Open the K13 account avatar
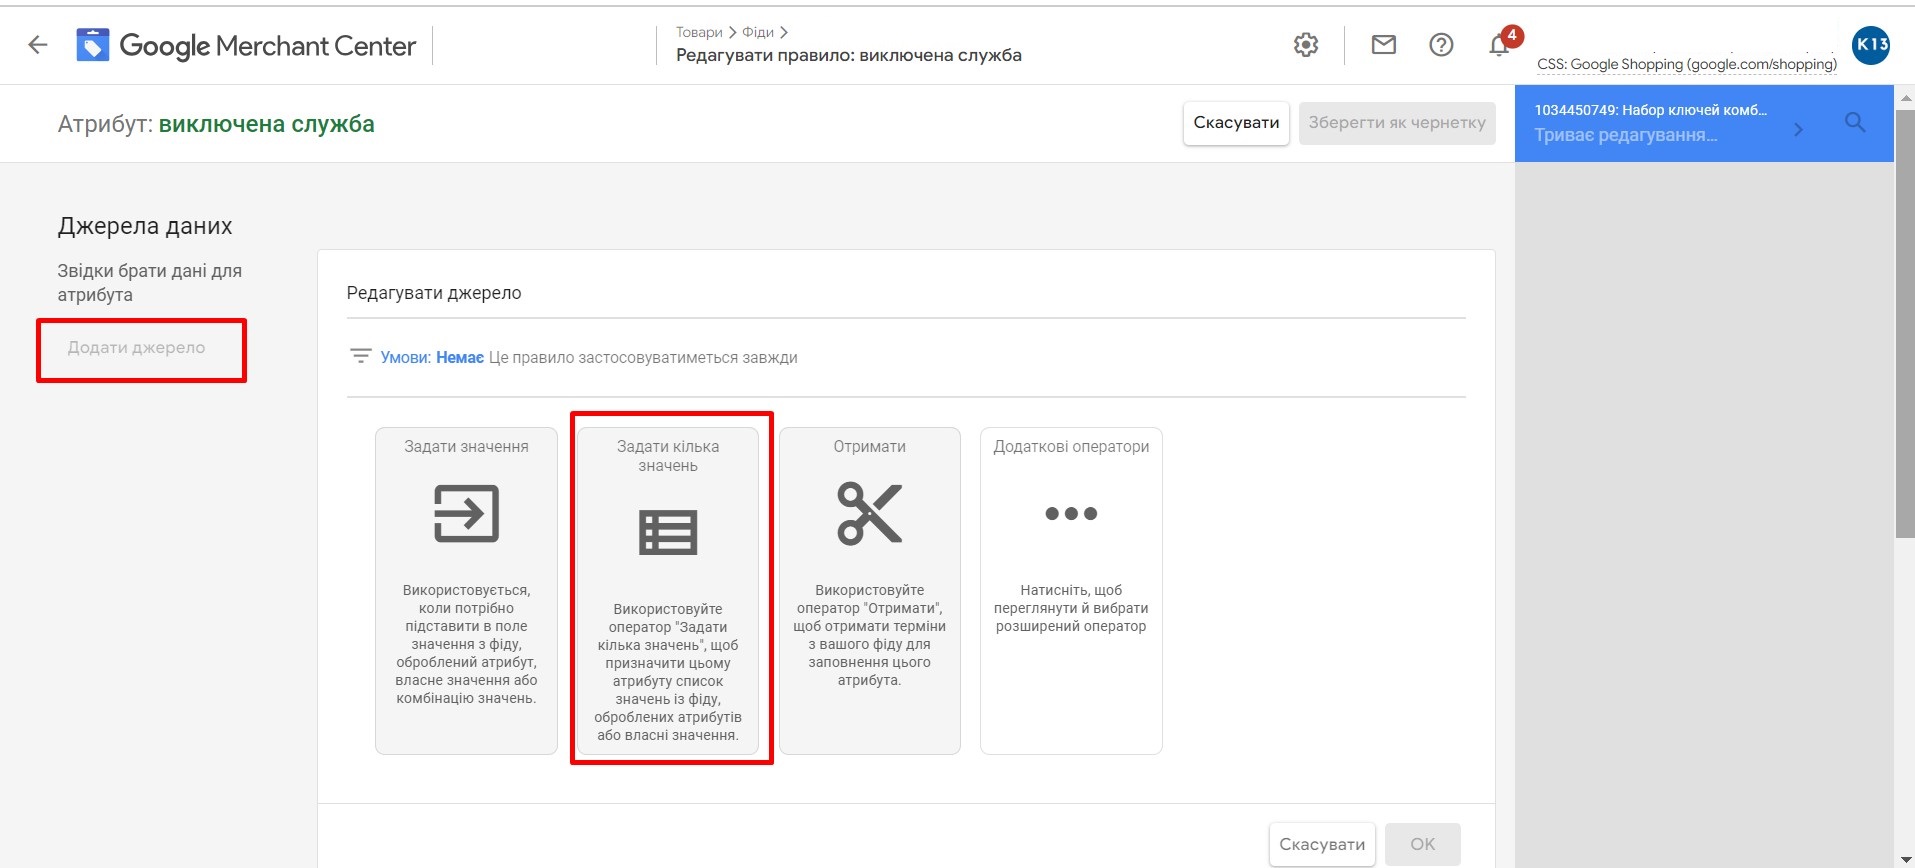This screenshot has height=868, width=1915. click(1871, 45)
